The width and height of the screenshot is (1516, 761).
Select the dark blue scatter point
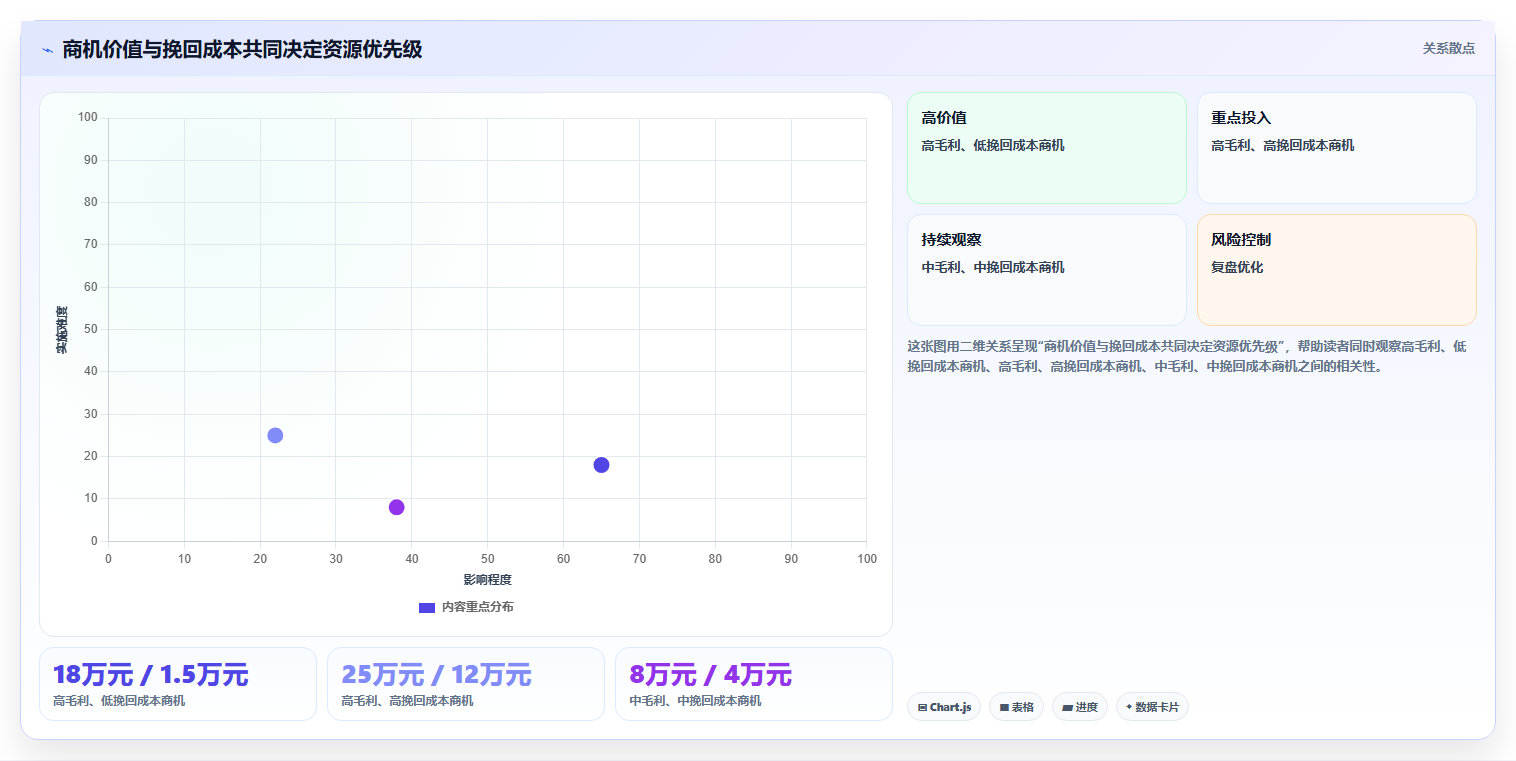pyautogui.click(x=601, y=465)
